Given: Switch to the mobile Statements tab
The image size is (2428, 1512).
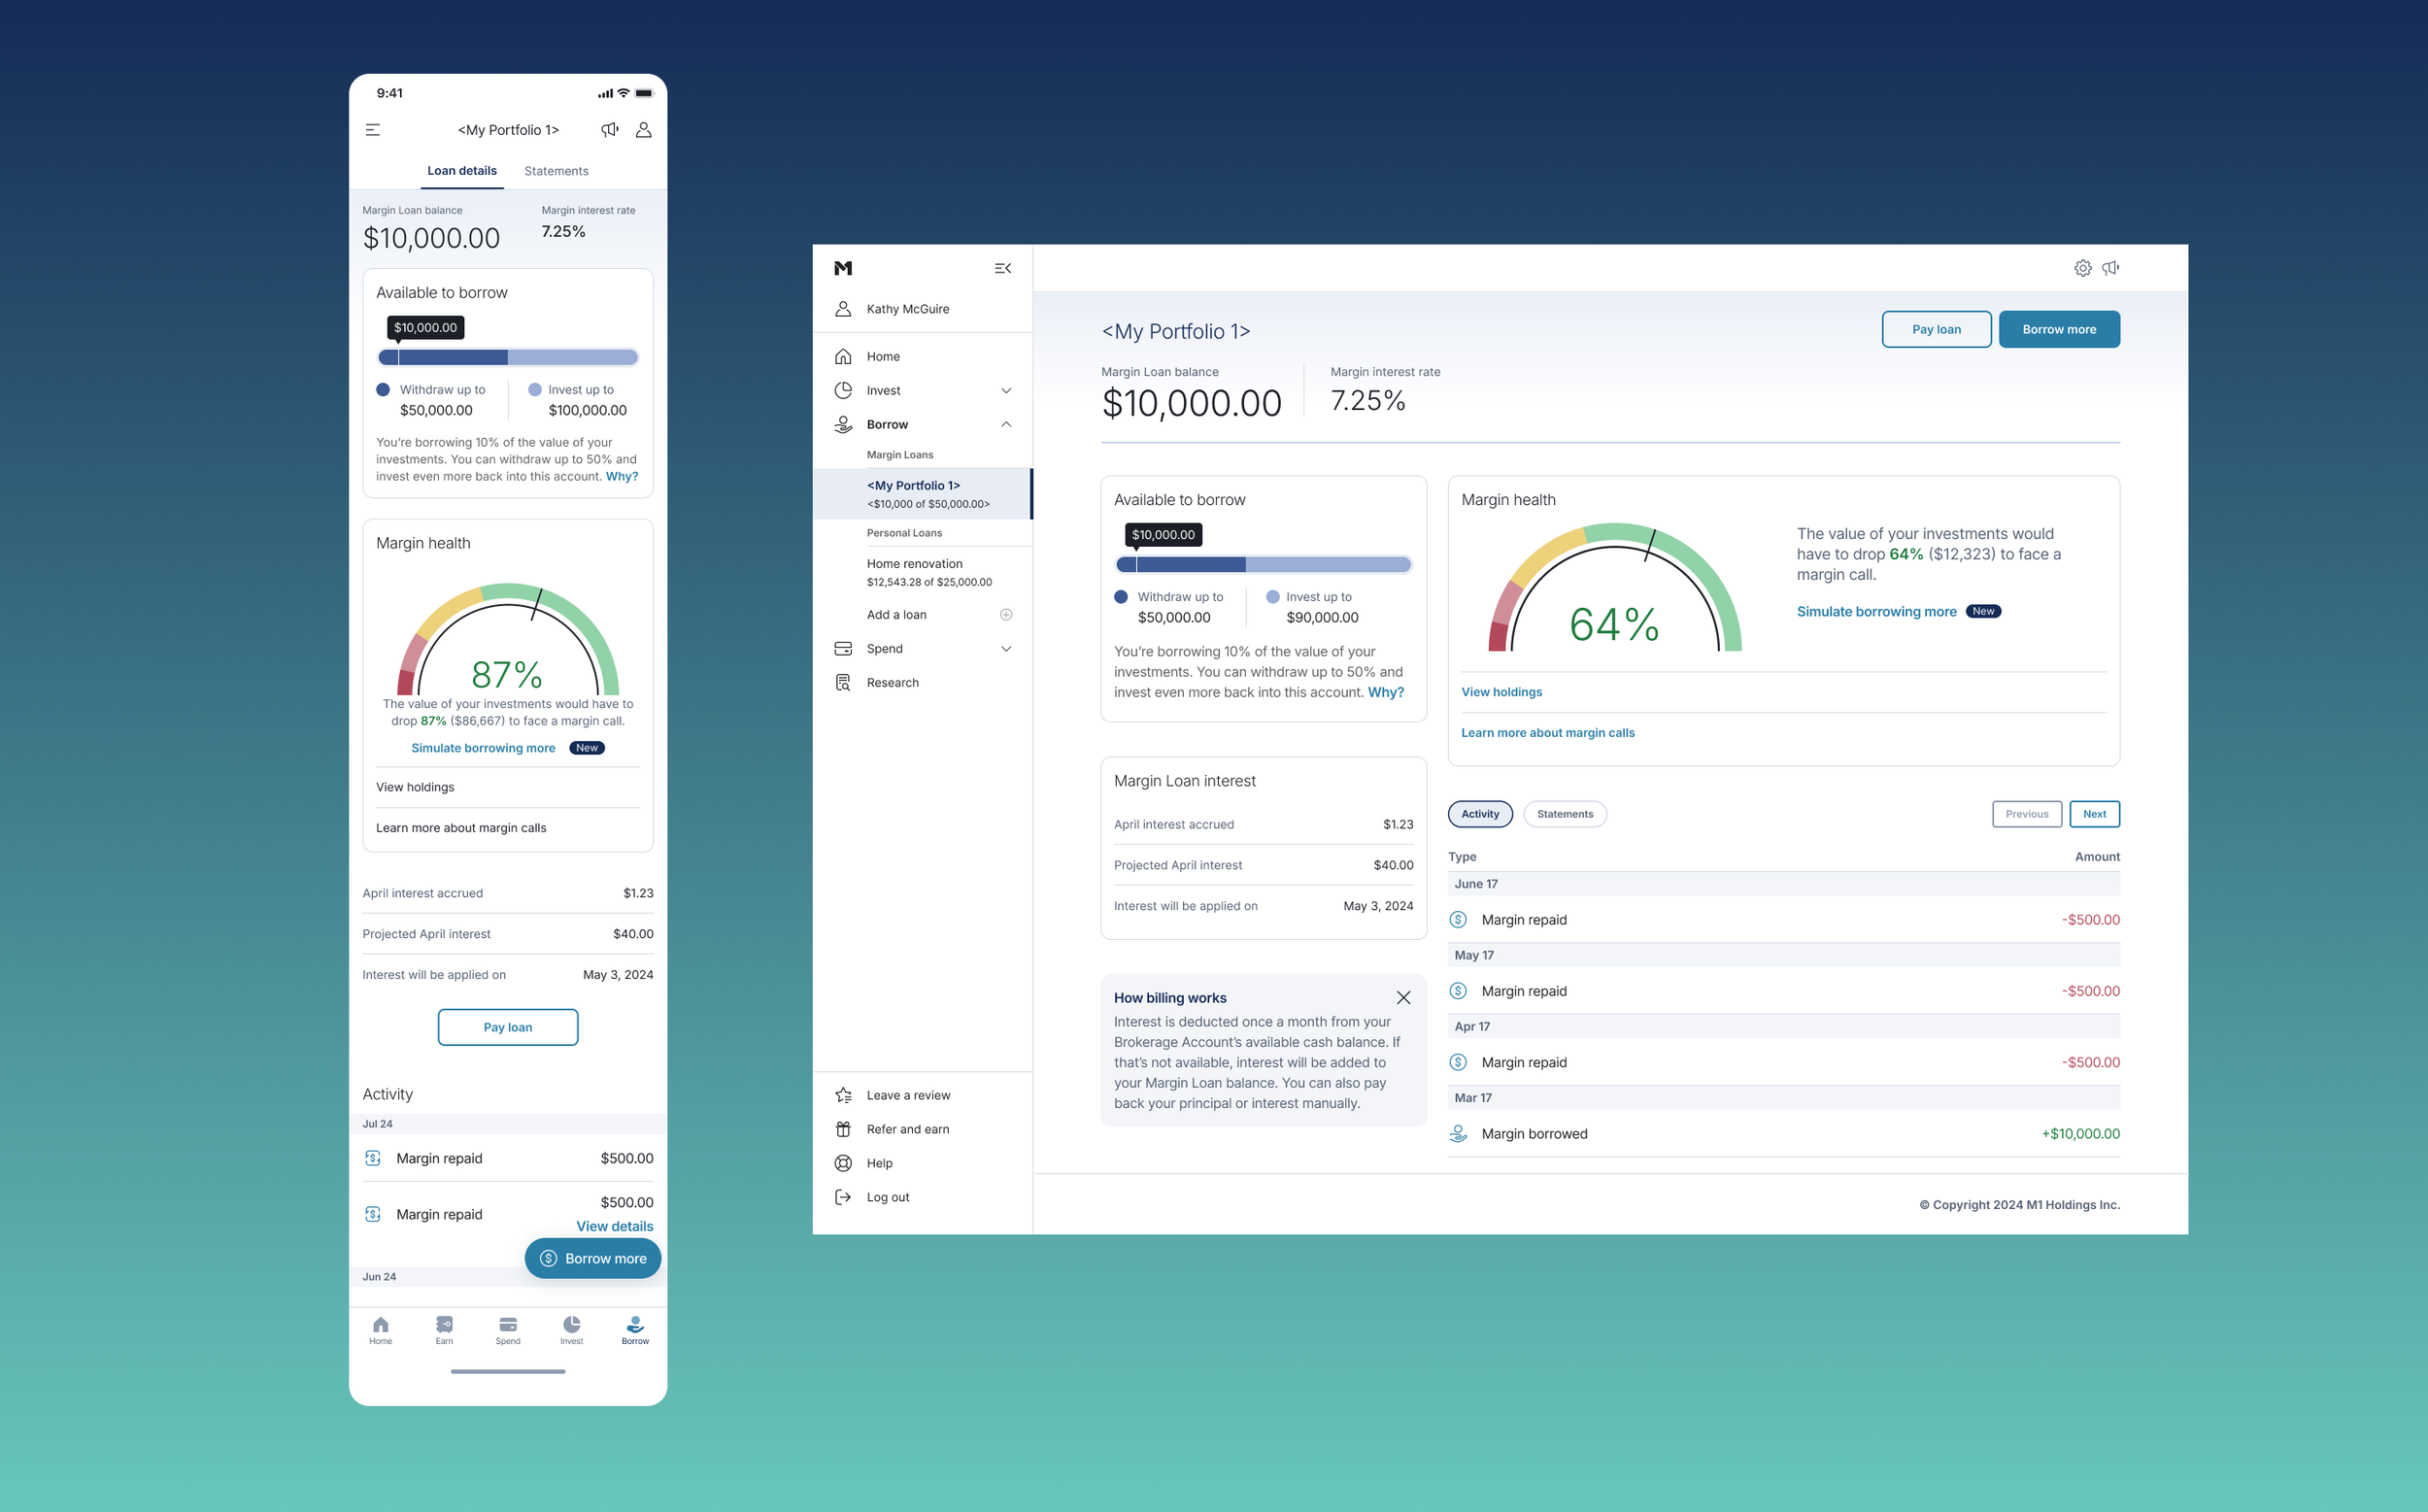Looking at the screenshot, I should [x=556, y=171].
